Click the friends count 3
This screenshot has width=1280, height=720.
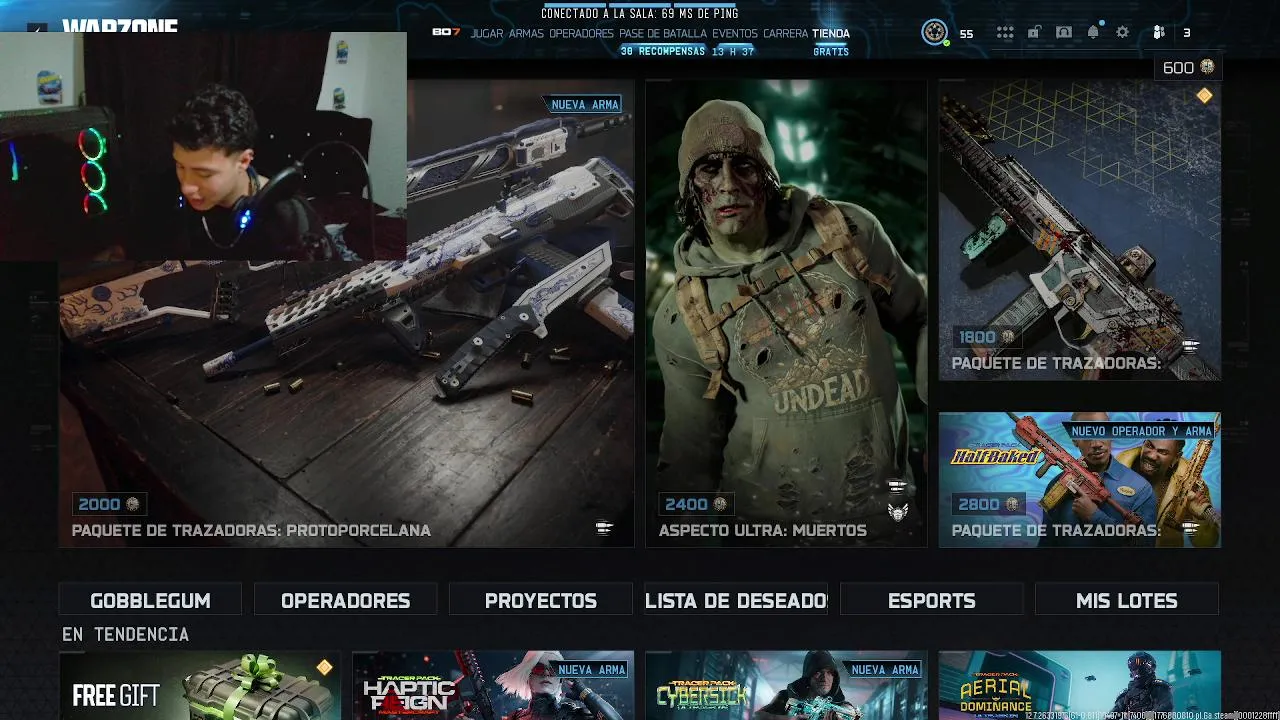1187,33
